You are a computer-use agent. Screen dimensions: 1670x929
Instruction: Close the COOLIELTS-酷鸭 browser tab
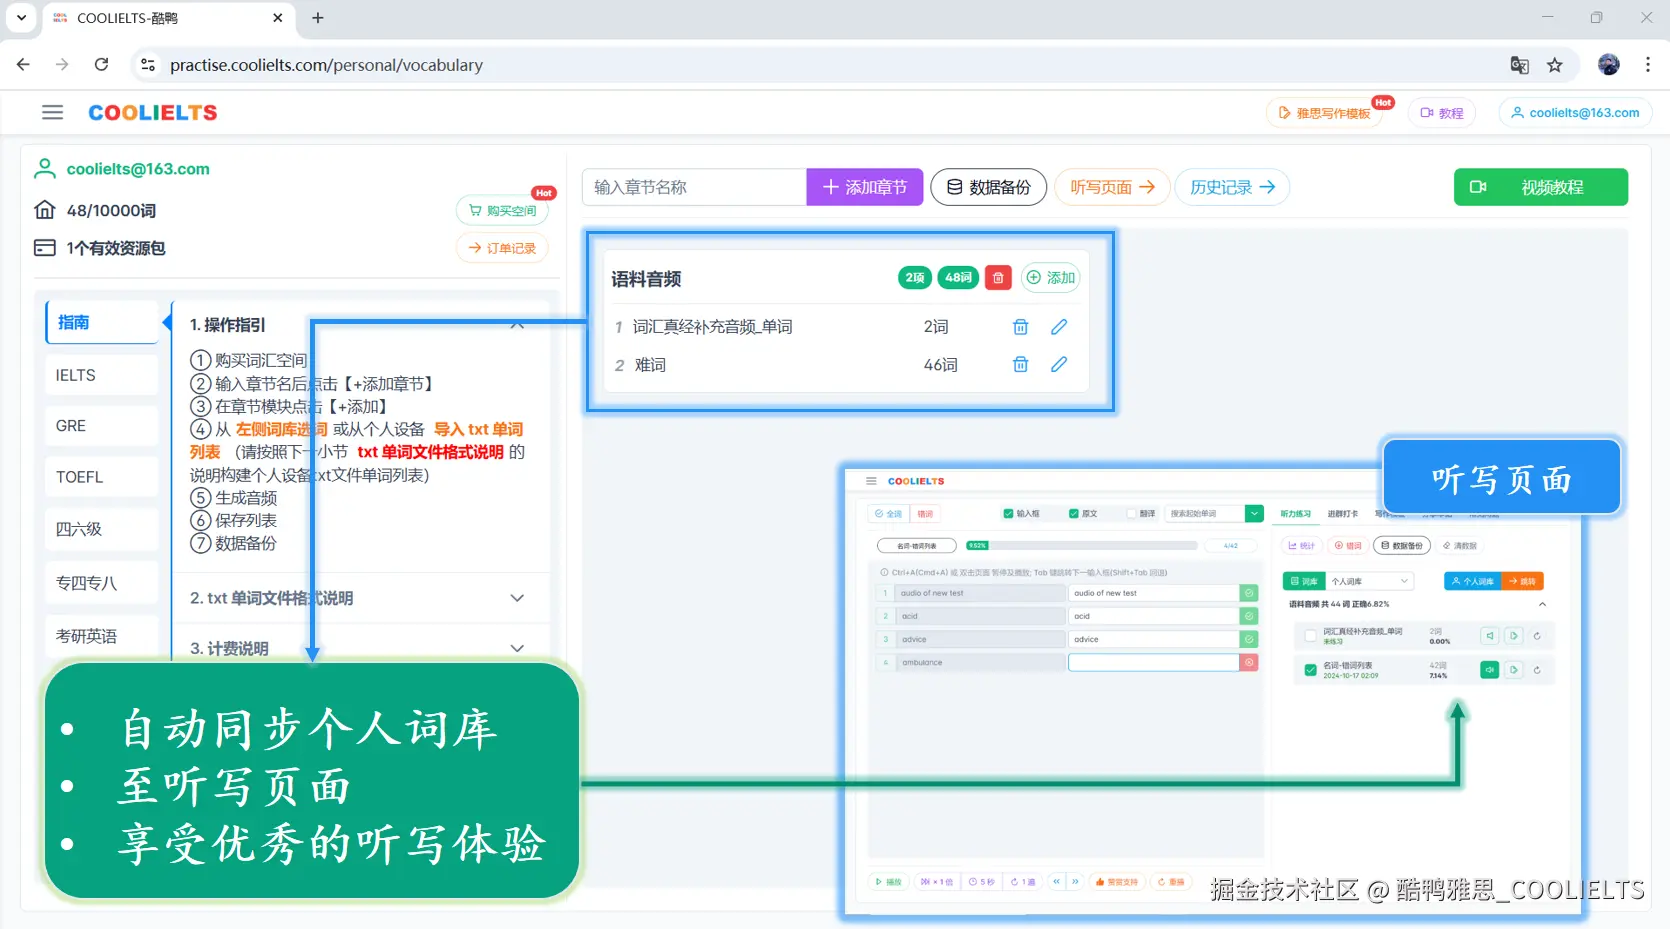[278, 18]
